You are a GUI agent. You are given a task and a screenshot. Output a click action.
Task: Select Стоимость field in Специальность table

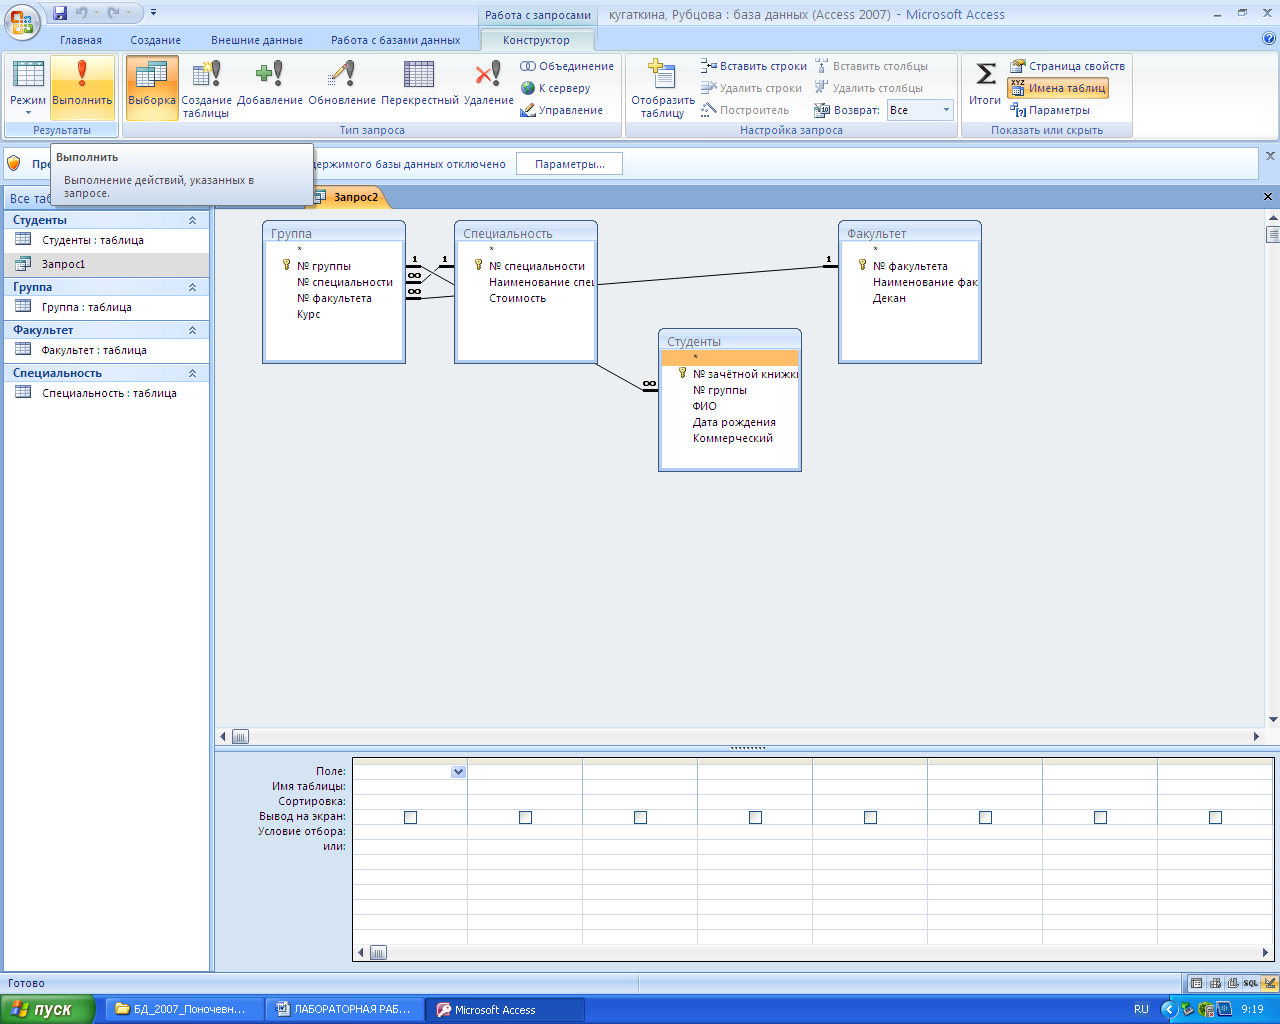tap(517, 298)
